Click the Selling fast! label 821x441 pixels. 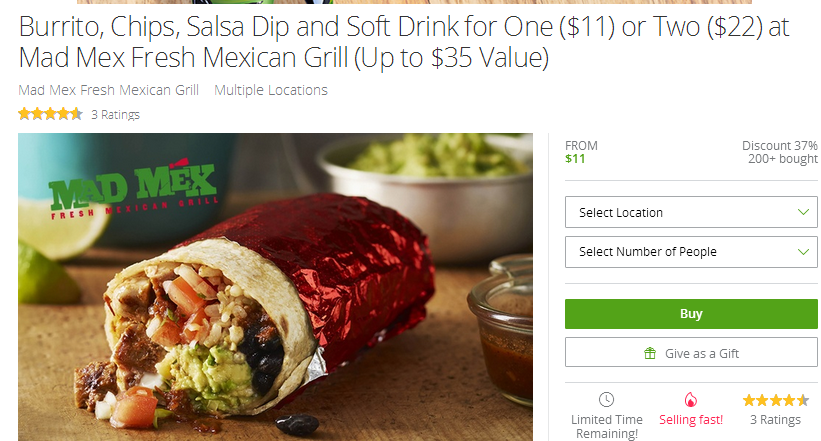(691, 420)
